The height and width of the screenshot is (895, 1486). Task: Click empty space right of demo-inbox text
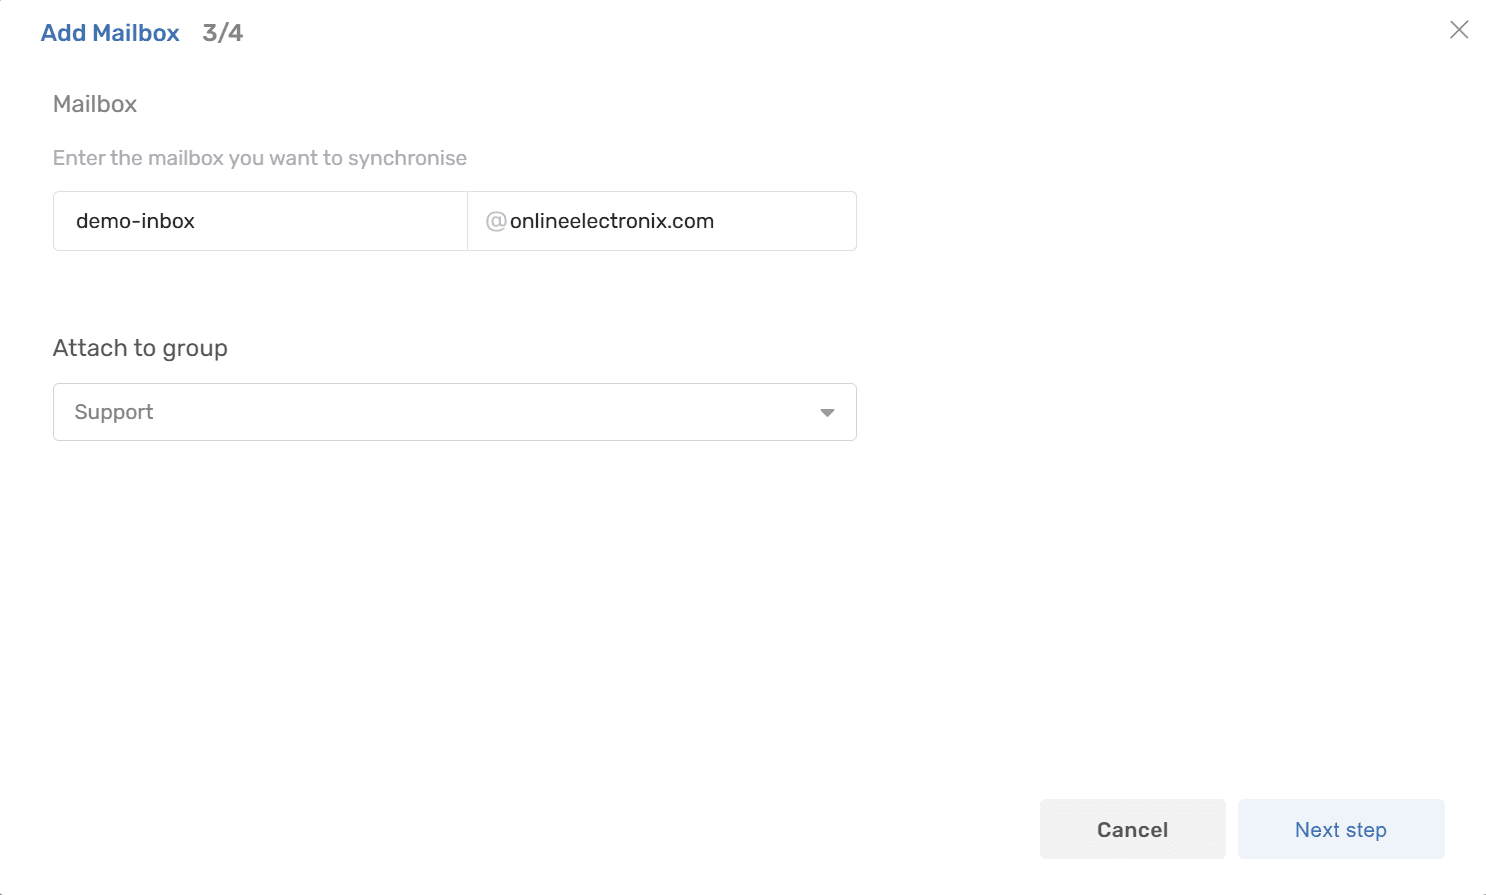[330, 221]
